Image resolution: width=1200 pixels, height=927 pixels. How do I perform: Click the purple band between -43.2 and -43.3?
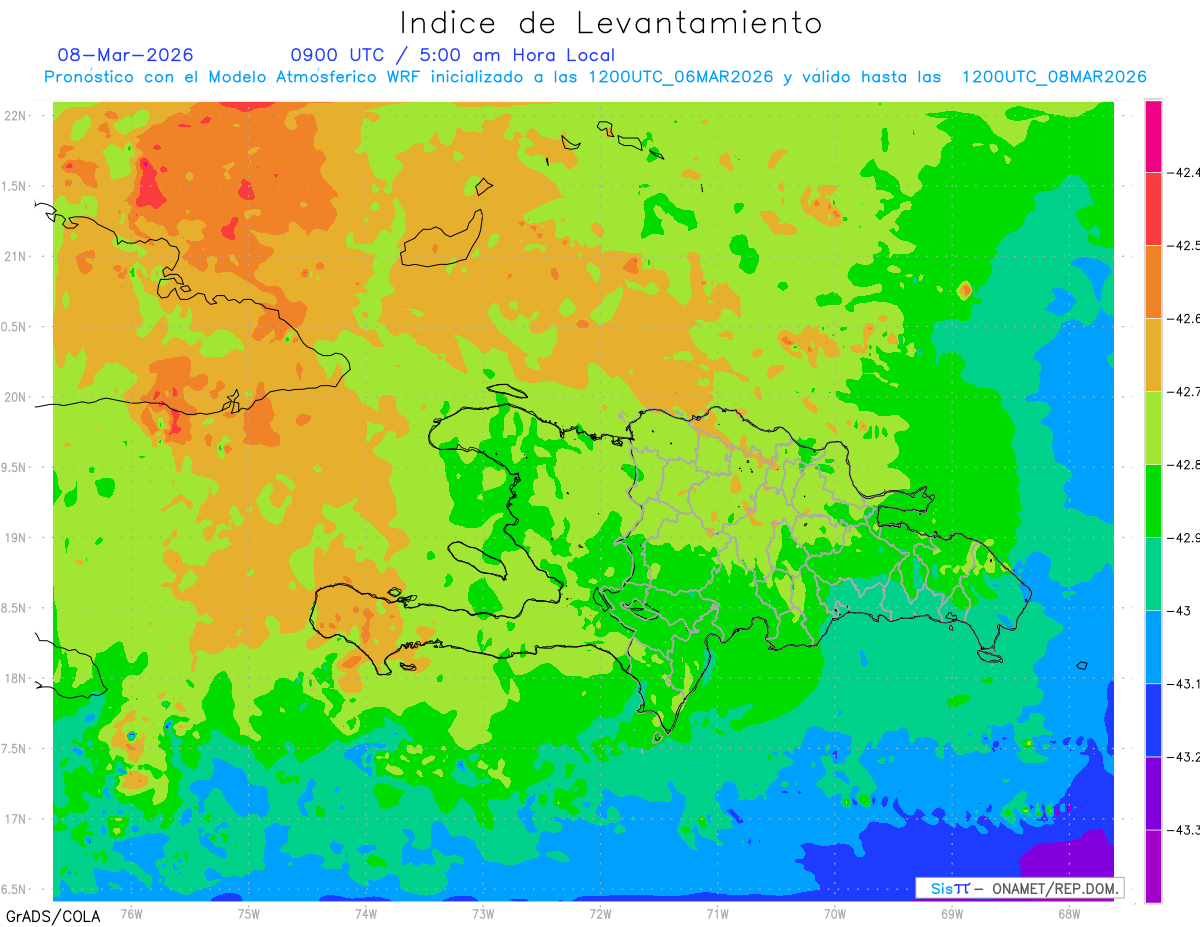(1153, 792)
